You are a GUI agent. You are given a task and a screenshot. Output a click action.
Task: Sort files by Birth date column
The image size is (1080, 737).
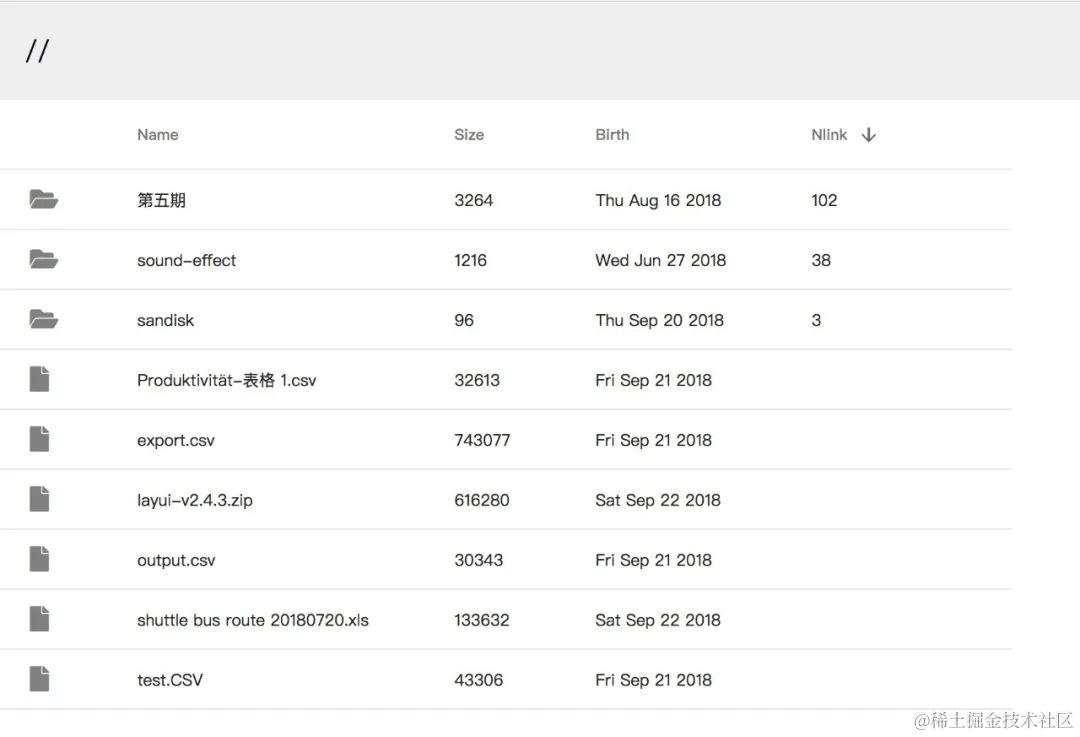coord(612,135)
